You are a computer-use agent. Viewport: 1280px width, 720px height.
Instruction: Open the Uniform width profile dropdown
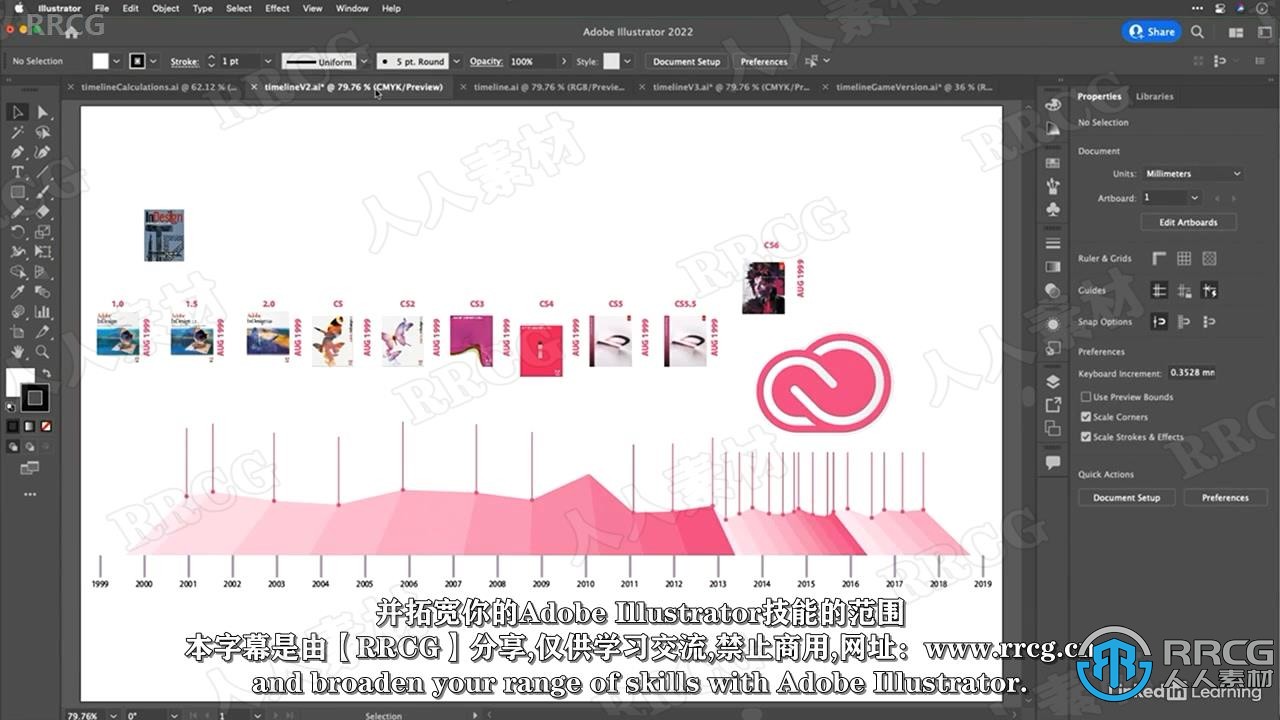pyautogui.click(x=362, y=61)
